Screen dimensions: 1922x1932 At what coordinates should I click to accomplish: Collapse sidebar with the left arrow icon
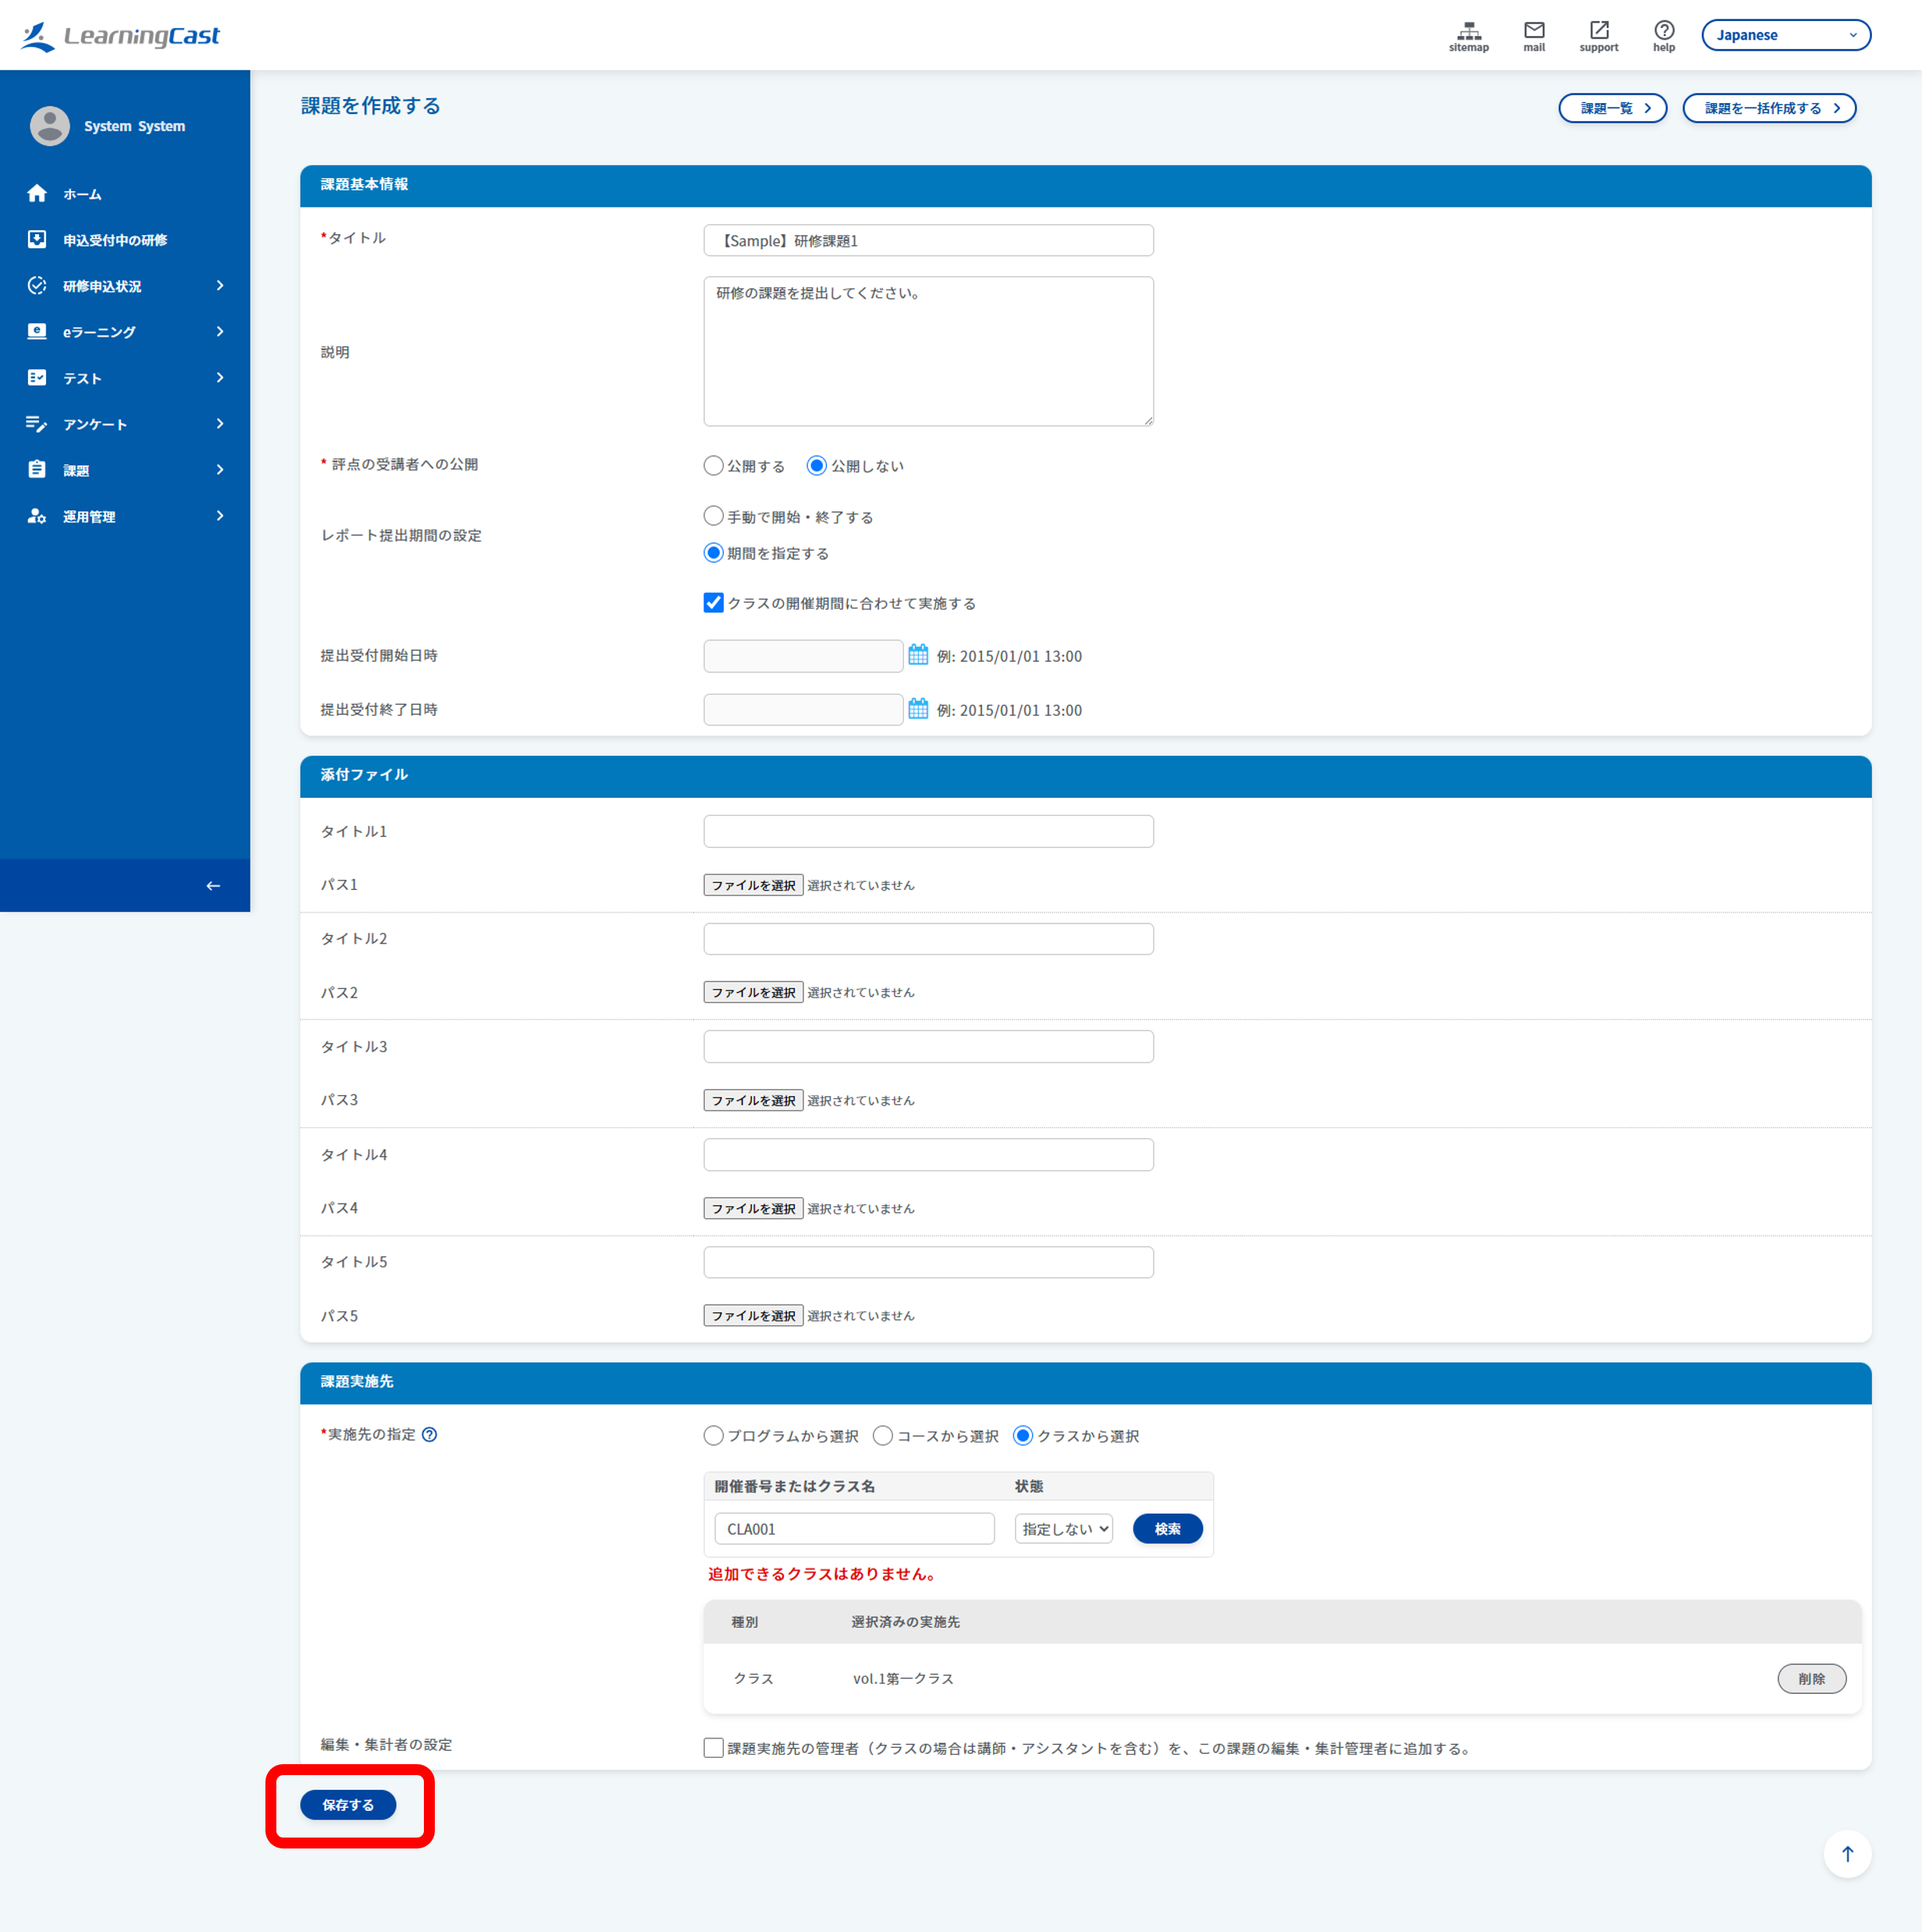point(213,885)
